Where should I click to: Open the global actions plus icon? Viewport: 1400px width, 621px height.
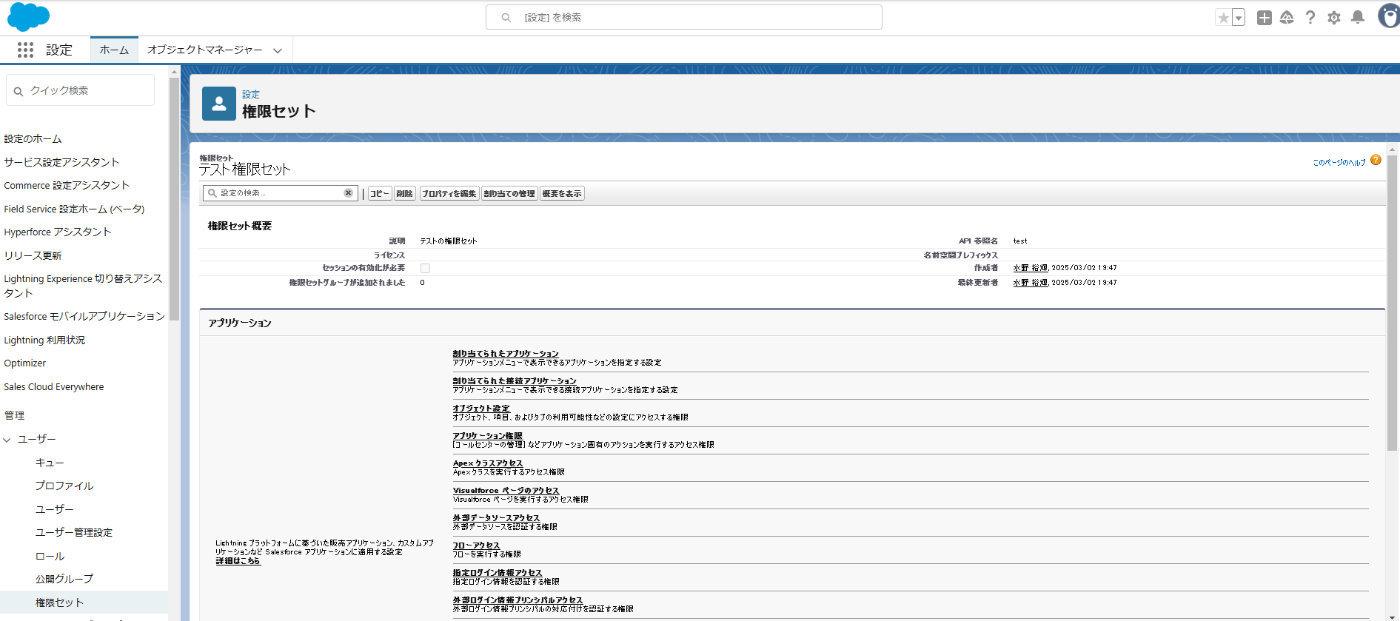pos(1264,17)
